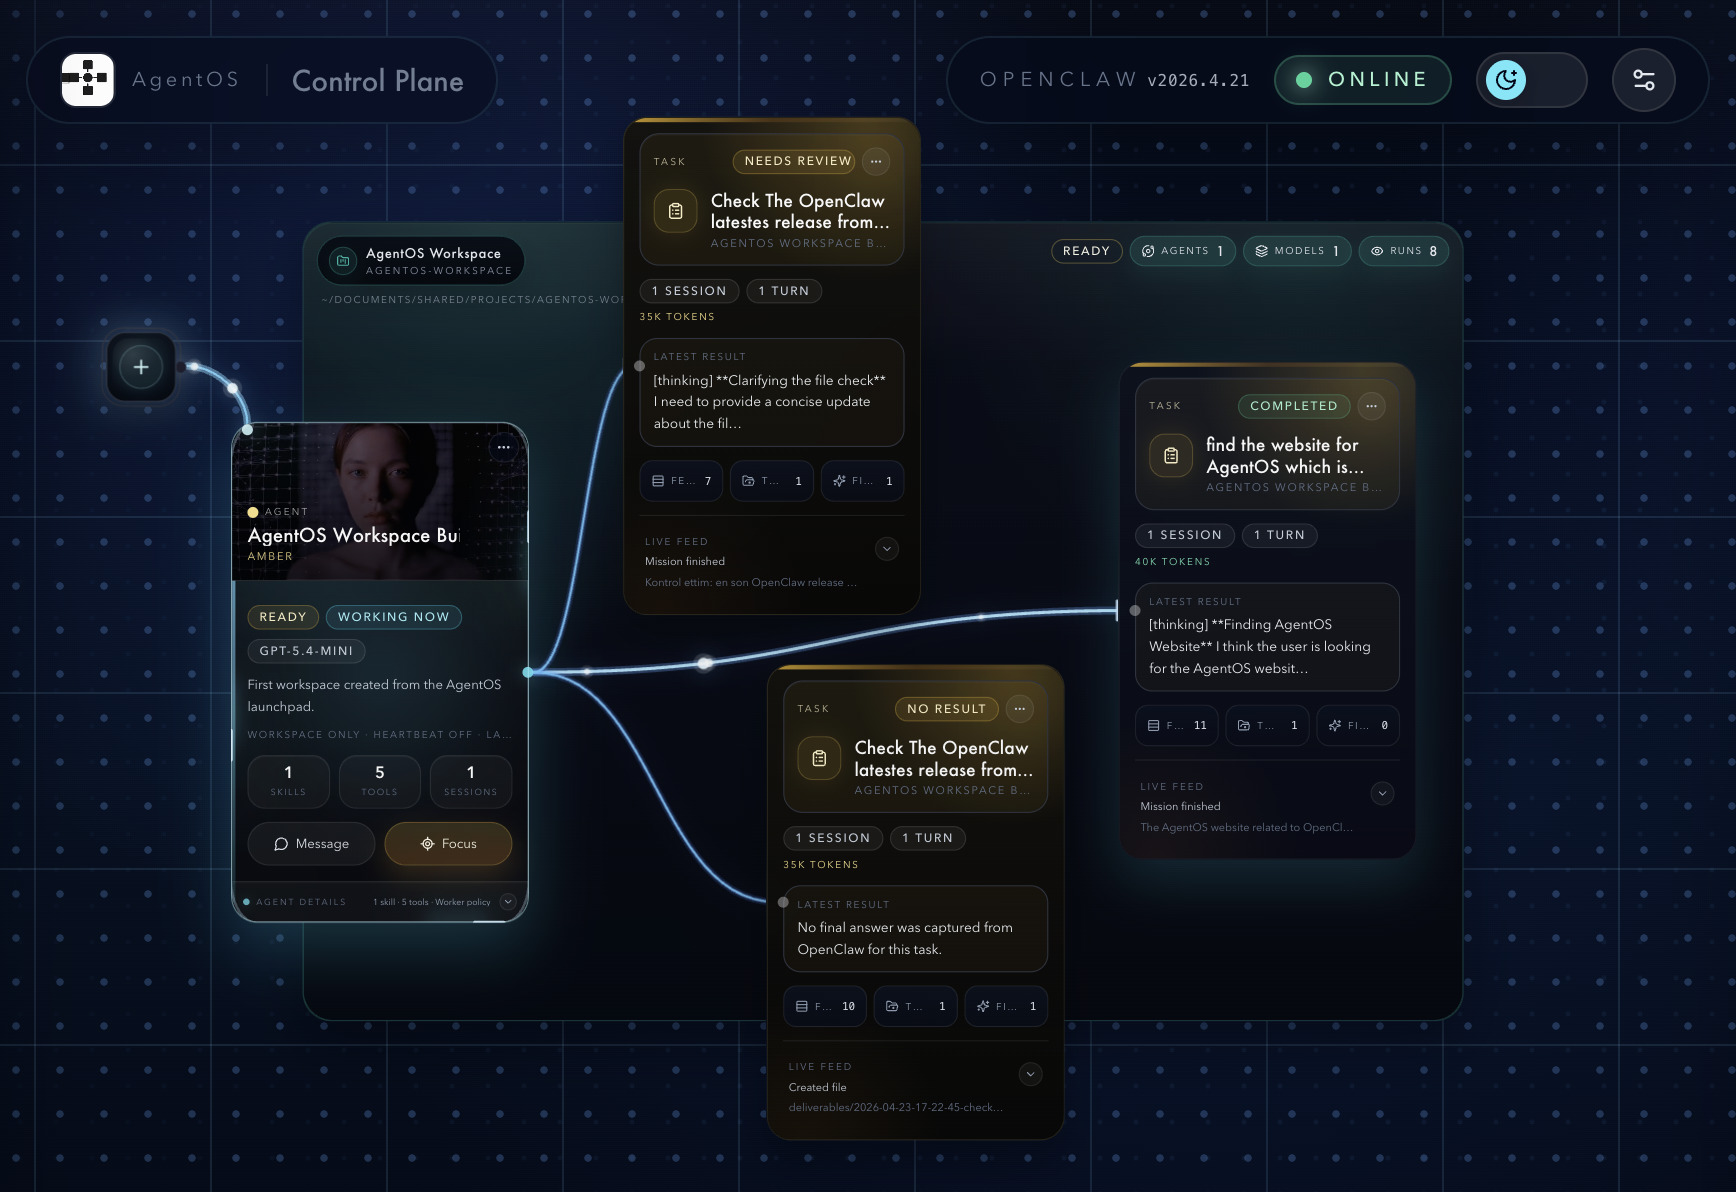Expand Live Feed on the Needs Review task
Screen dimensions: 1736x1192
pyautogui.click(x=887, y=549)
